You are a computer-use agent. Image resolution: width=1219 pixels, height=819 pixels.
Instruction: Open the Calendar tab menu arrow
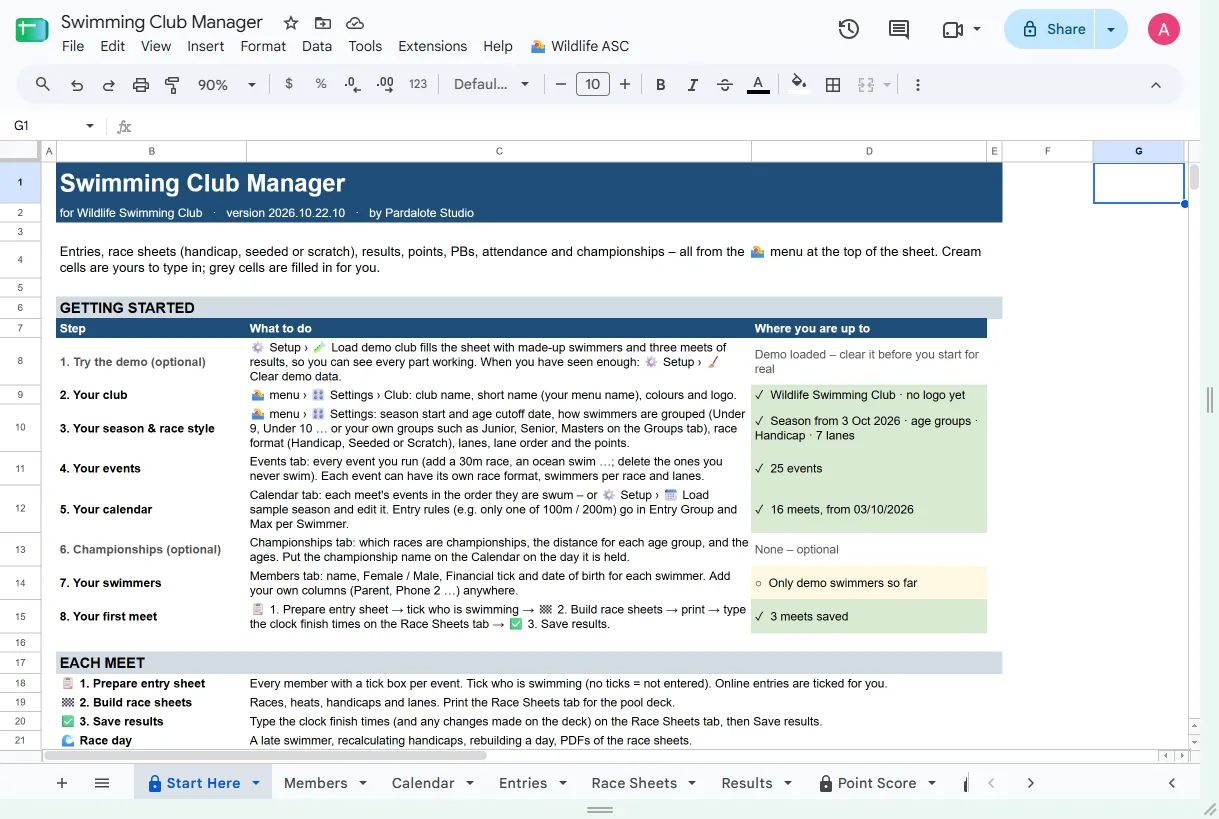[470, 783]
